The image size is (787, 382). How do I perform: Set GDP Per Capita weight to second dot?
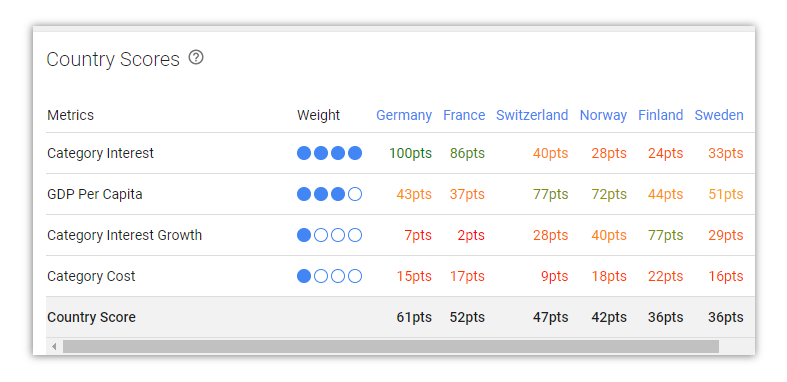(321, 194)
